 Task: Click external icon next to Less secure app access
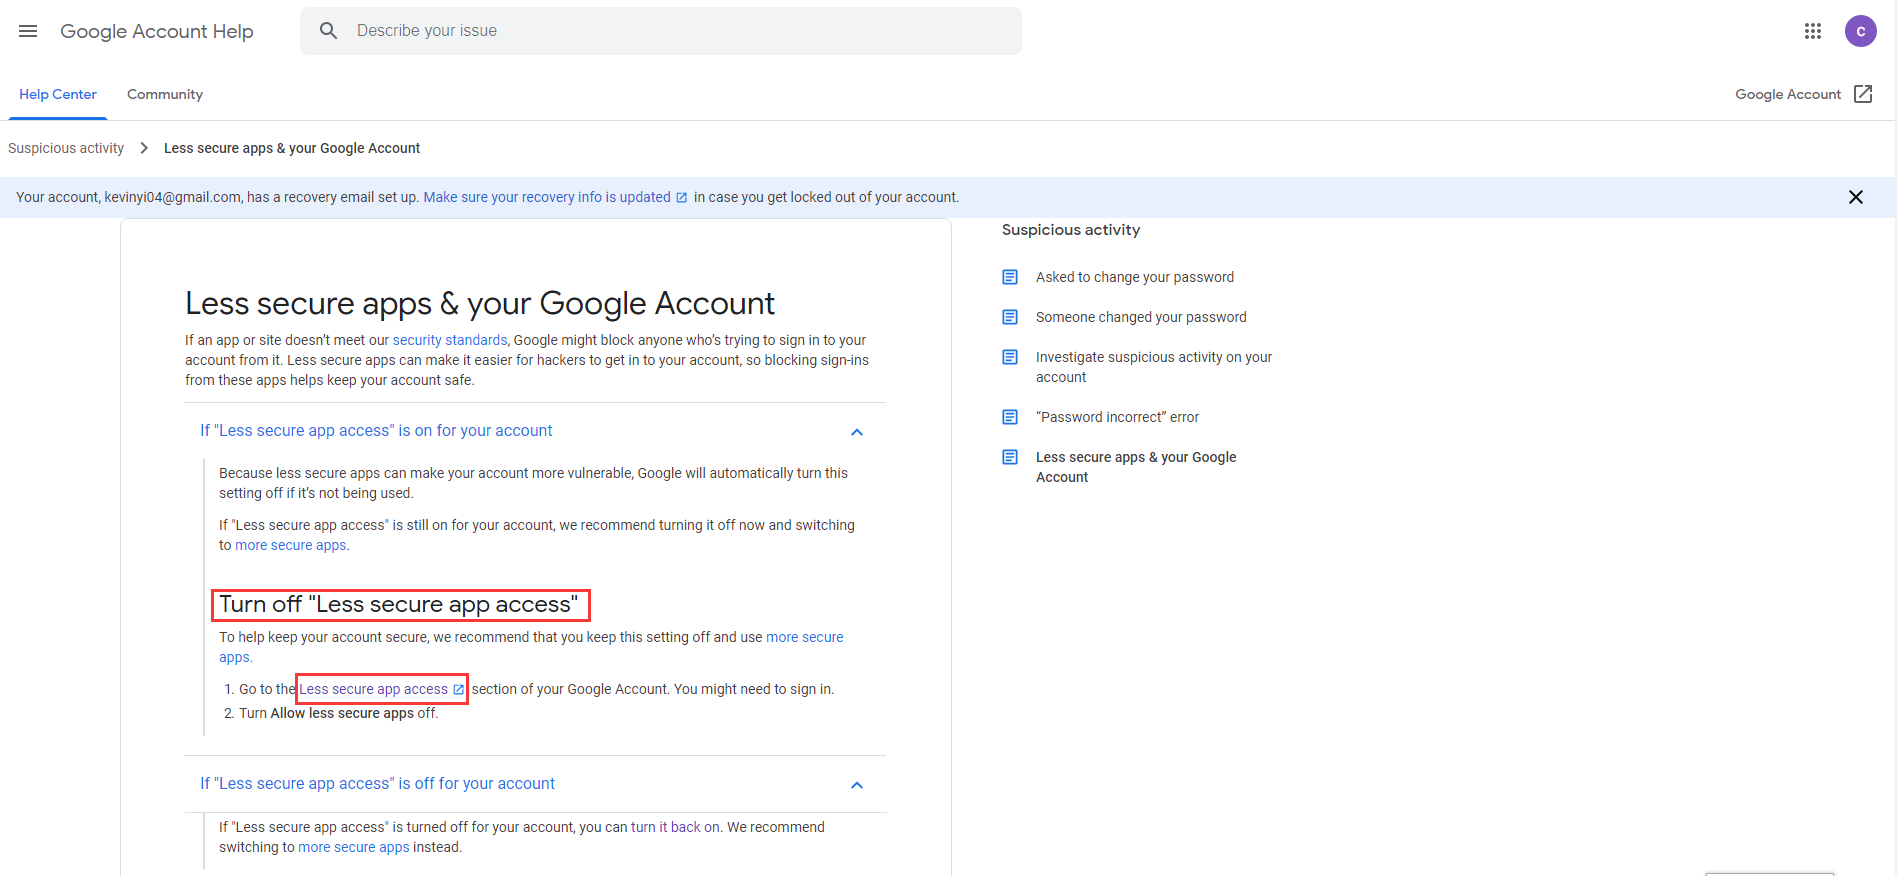pos(458,690)
